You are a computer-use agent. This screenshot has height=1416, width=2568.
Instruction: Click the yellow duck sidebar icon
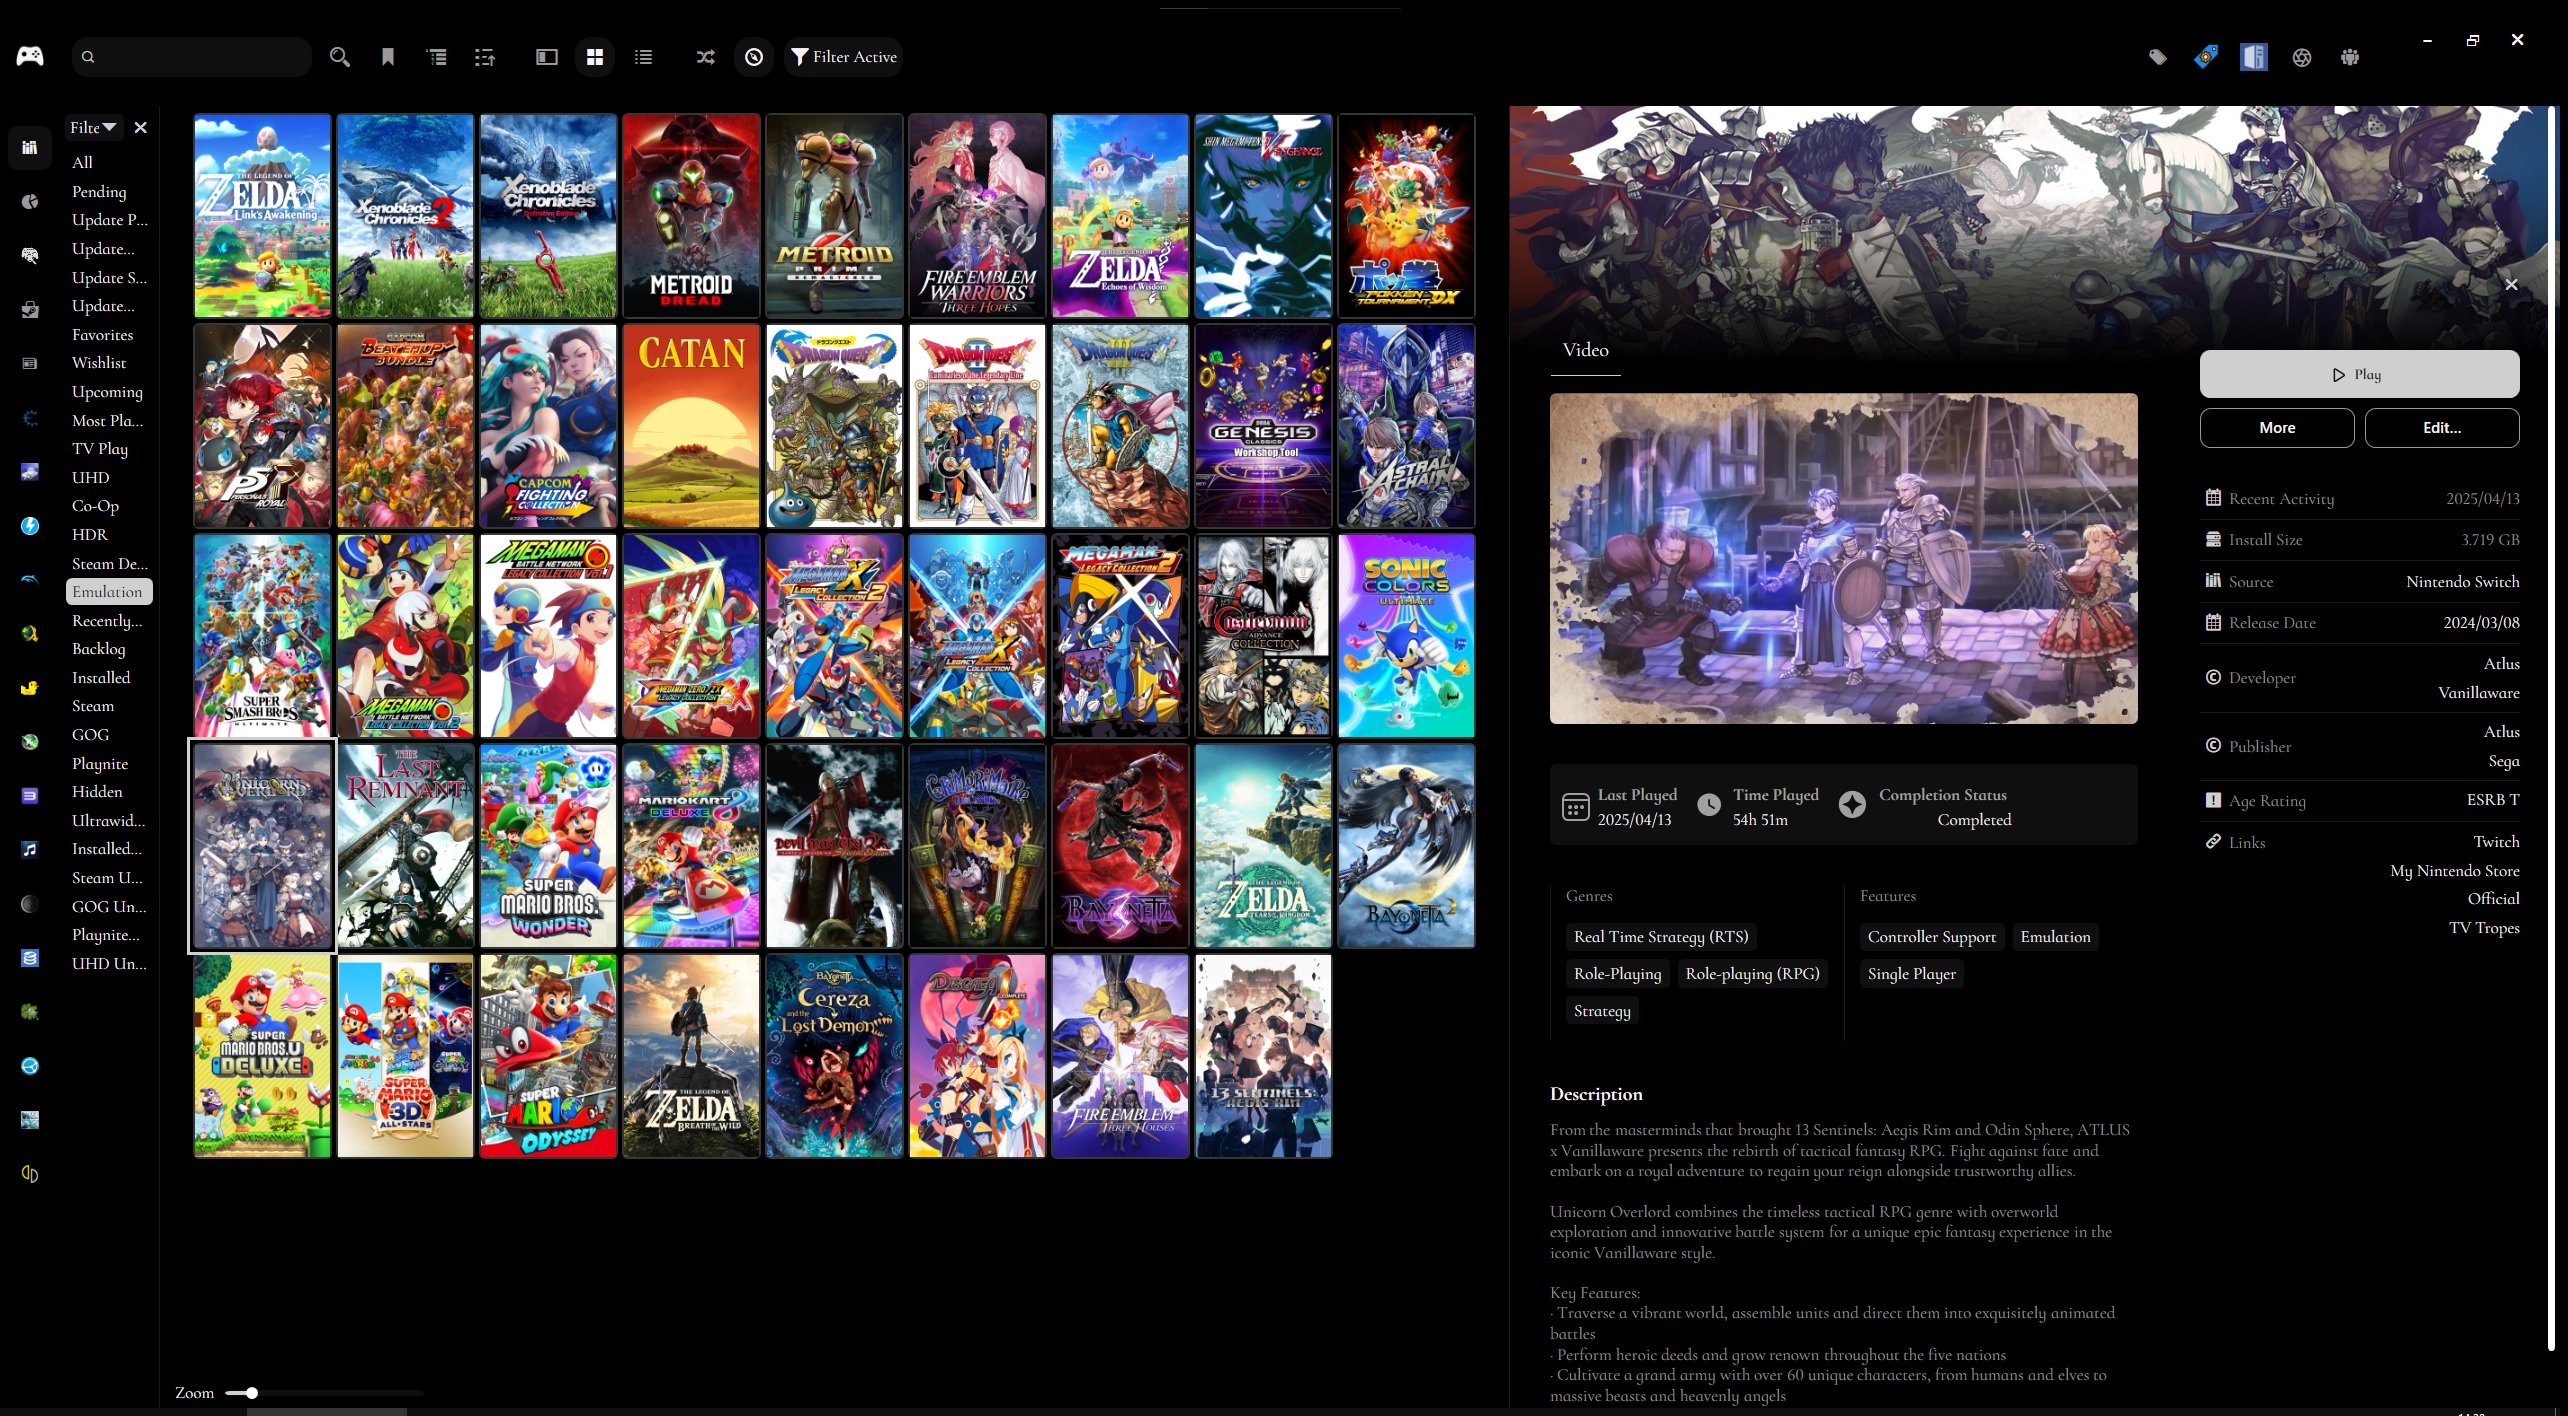coord(30,688)
